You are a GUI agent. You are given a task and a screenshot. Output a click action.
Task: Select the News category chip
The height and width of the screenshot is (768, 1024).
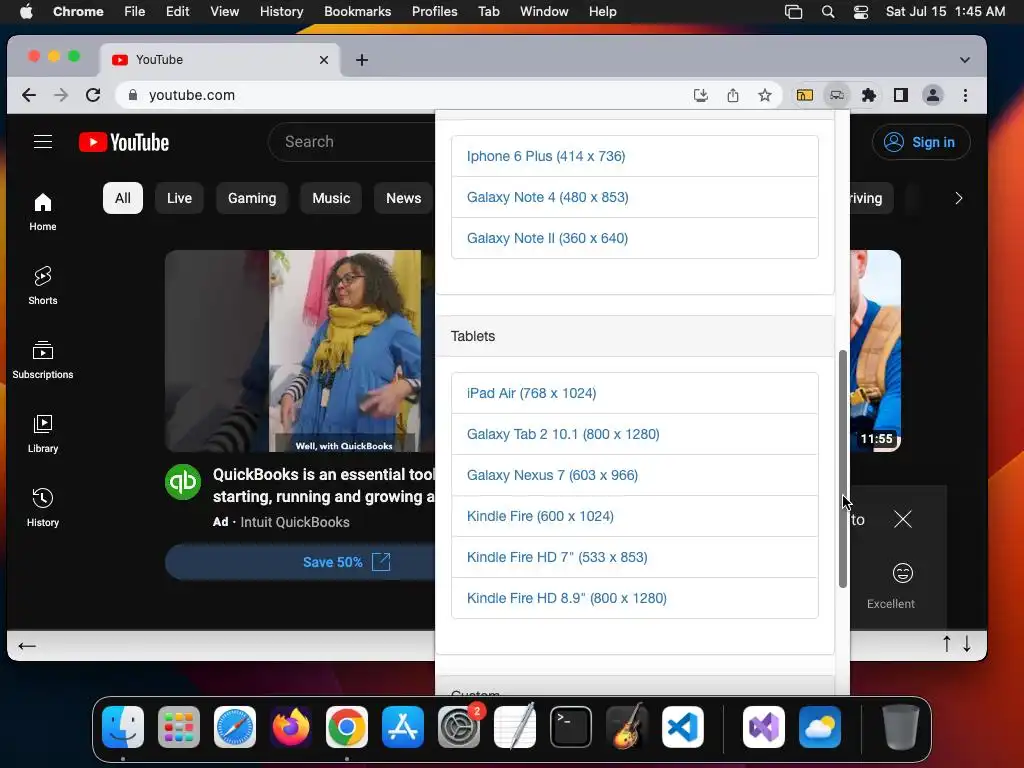pos(404,198)
